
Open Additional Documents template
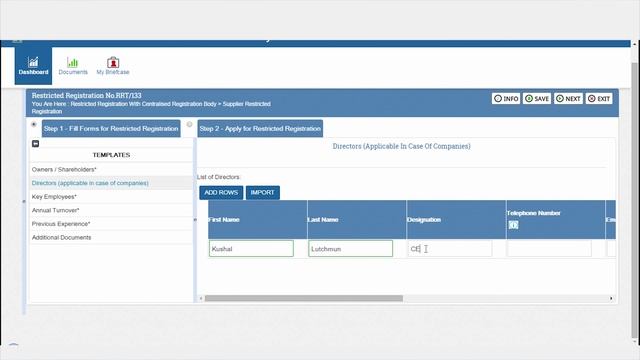(x=111, y=237)
